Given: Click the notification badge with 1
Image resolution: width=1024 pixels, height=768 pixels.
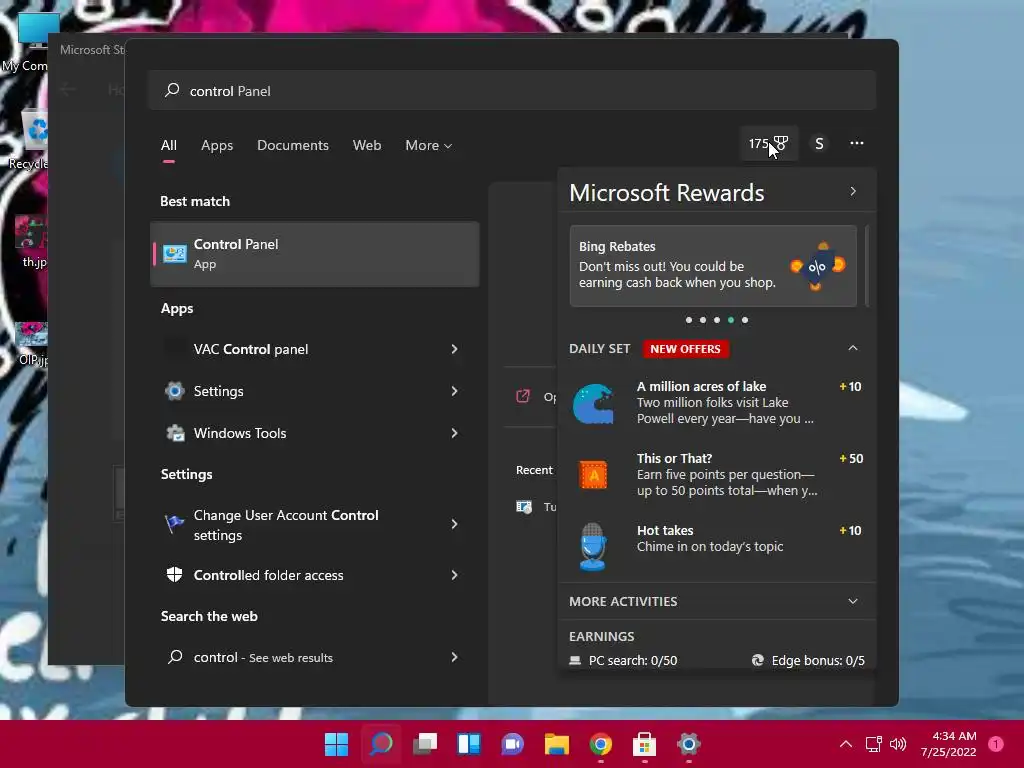Looking at the screenshot, I should [x=996, y=744].
